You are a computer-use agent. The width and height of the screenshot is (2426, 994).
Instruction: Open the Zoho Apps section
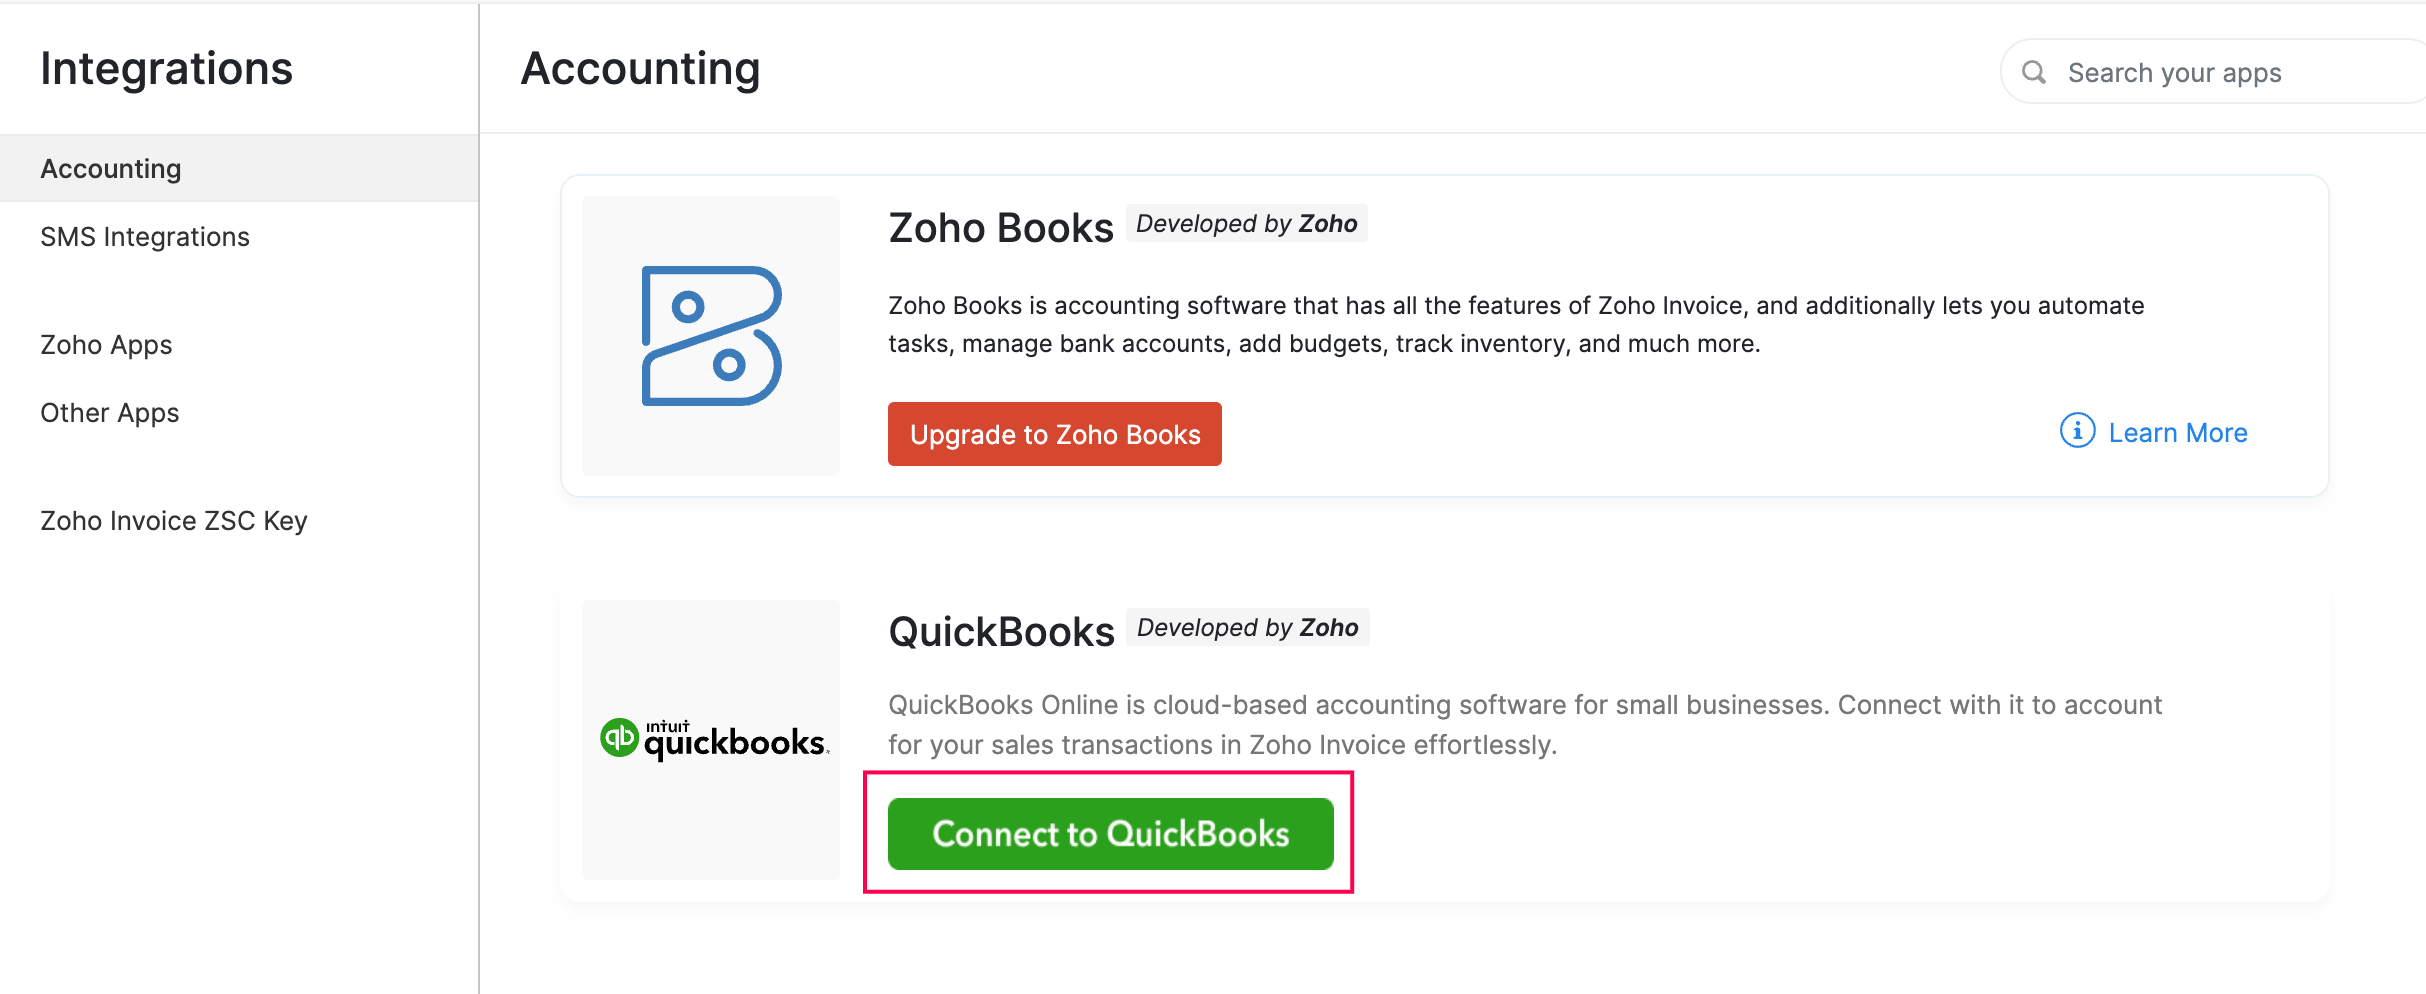pos(105,344)
